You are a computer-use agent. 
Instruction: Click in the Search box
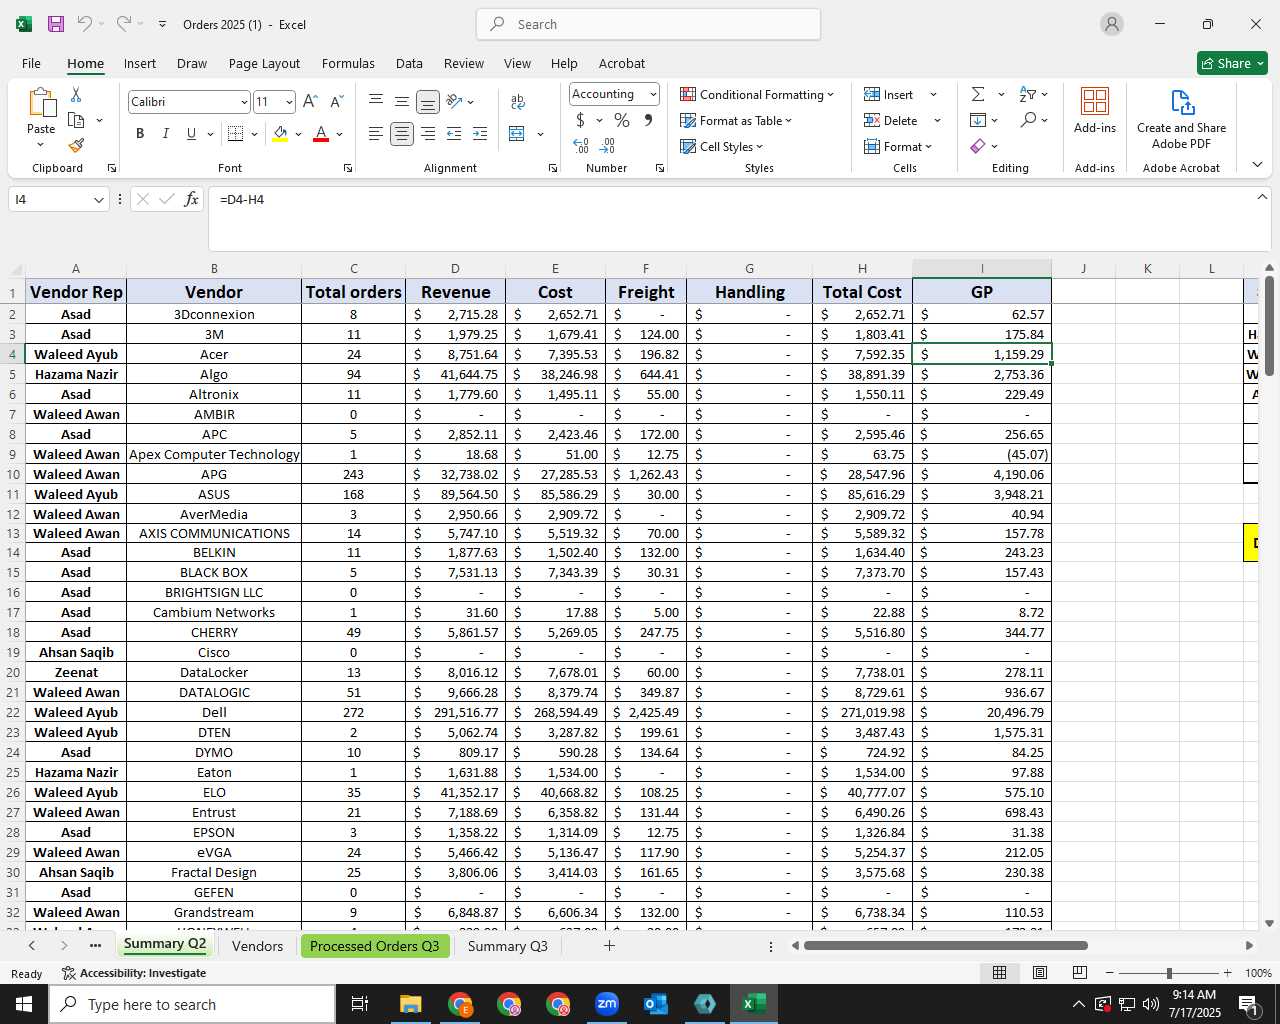pyautogui.click(x=649, y=24)
